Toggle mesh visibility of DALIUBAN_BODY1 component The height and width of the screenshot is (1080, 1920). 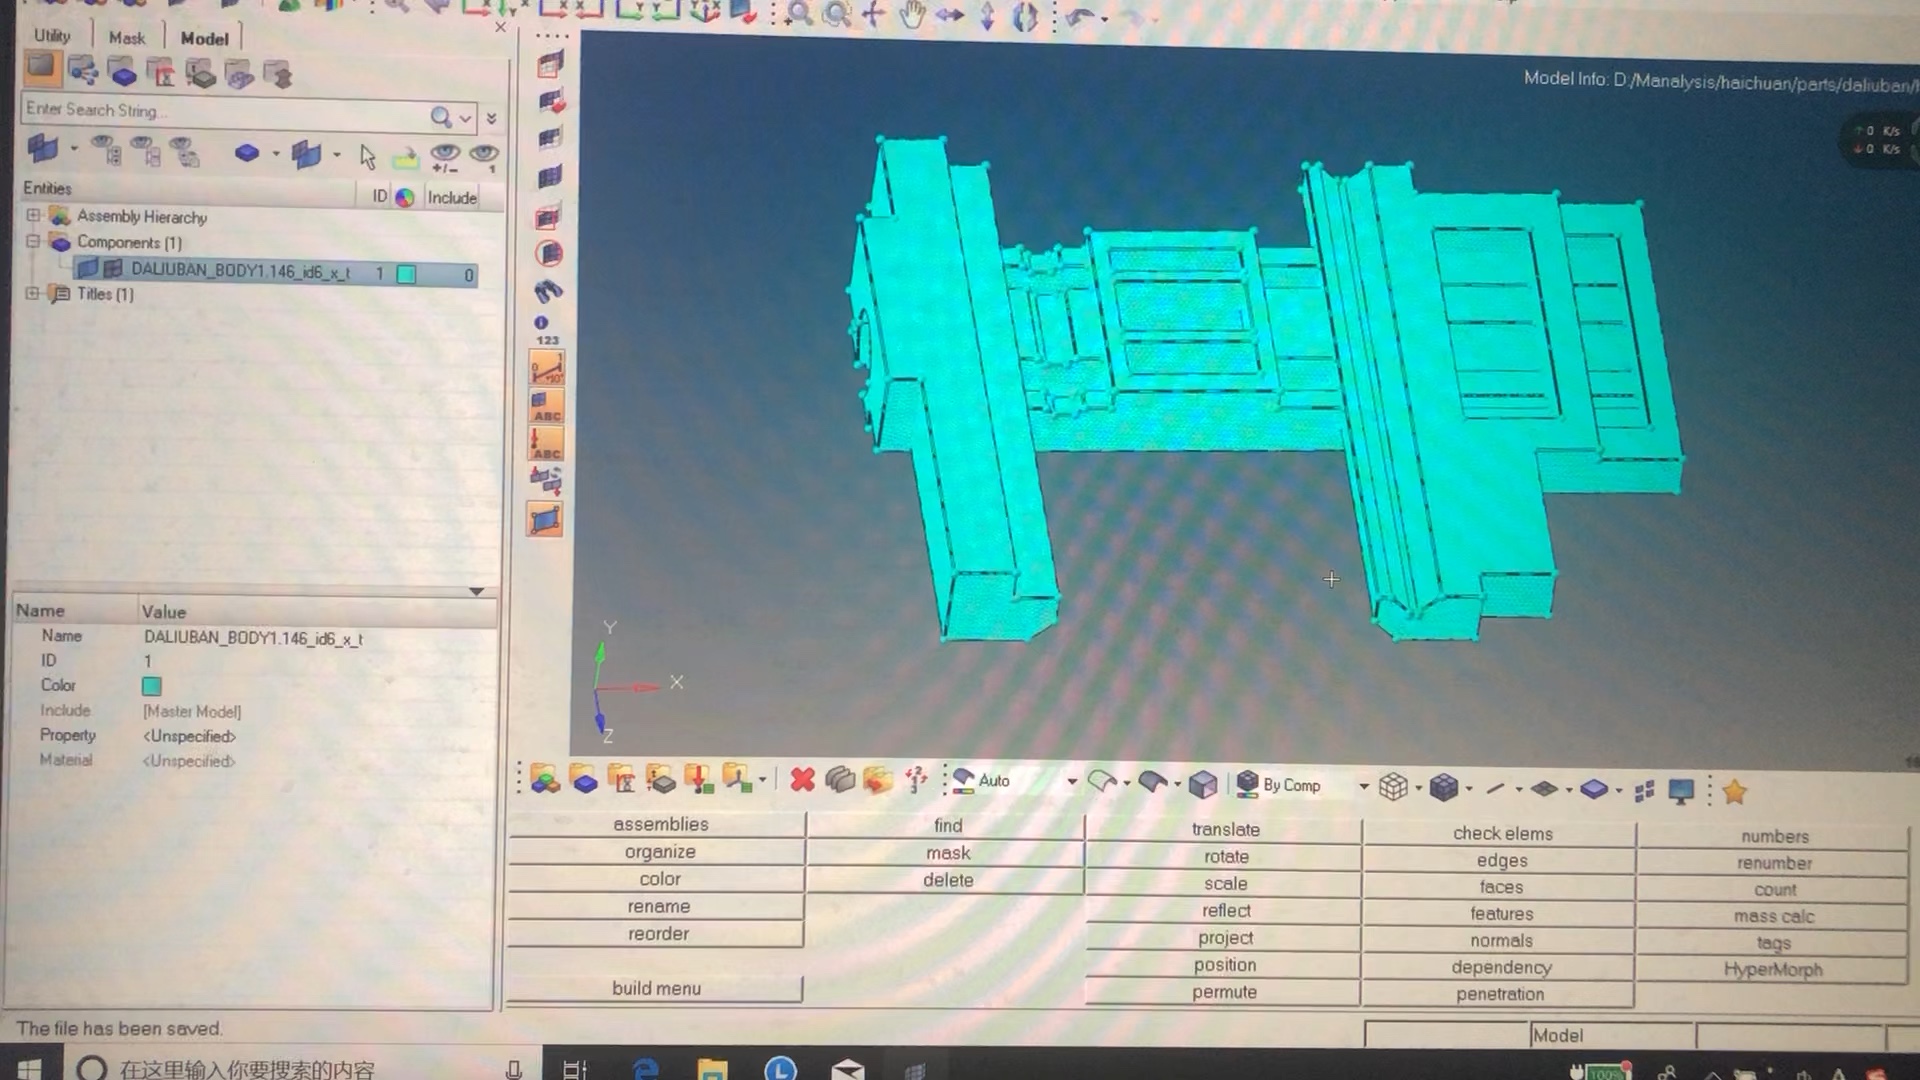[113, 269]
